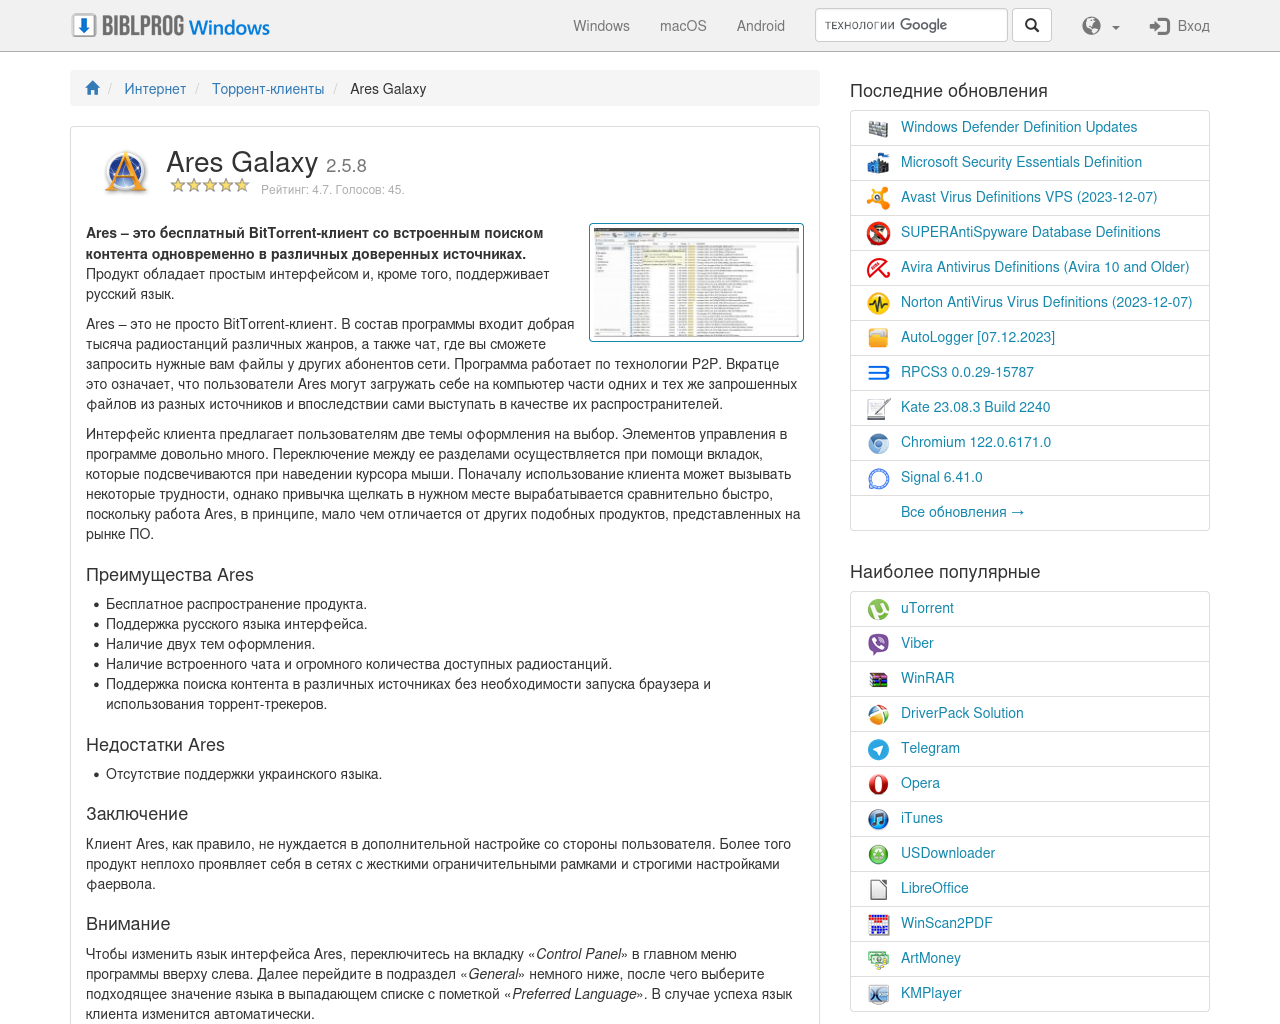1280x1024 pixels.
Task: Click the Avira Antivirus icon
Action: pos(878,268)
